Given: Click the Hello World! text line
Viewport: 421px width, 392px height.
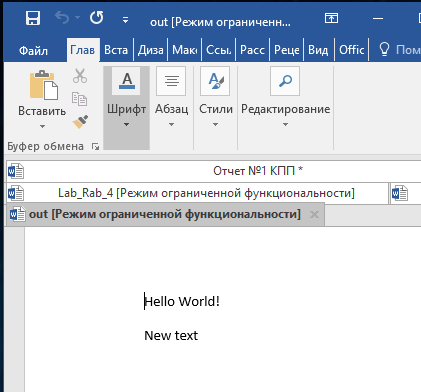Looking at the screenshot, I should (x=182, y=301).
